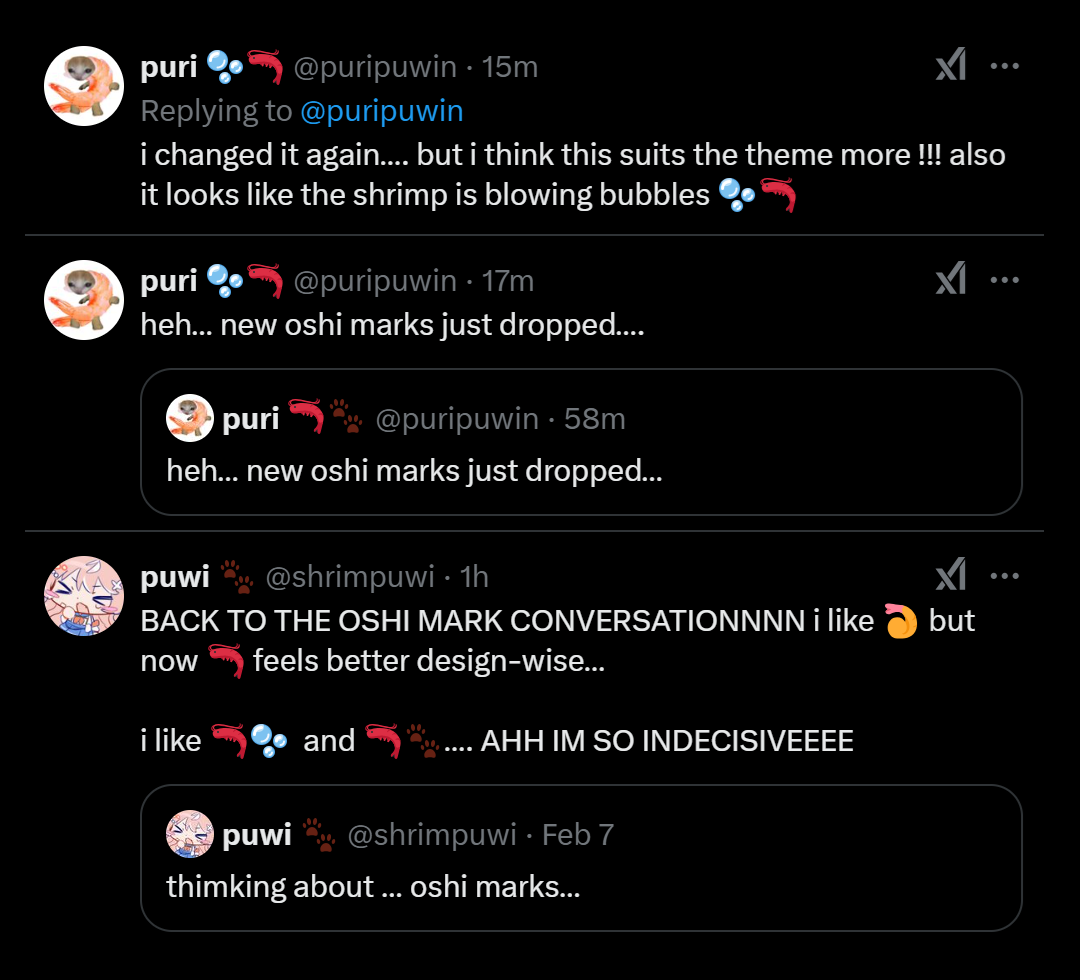Open the quoted 58m puri tweet text
The image size is (1080, 980).
[414, 471]
